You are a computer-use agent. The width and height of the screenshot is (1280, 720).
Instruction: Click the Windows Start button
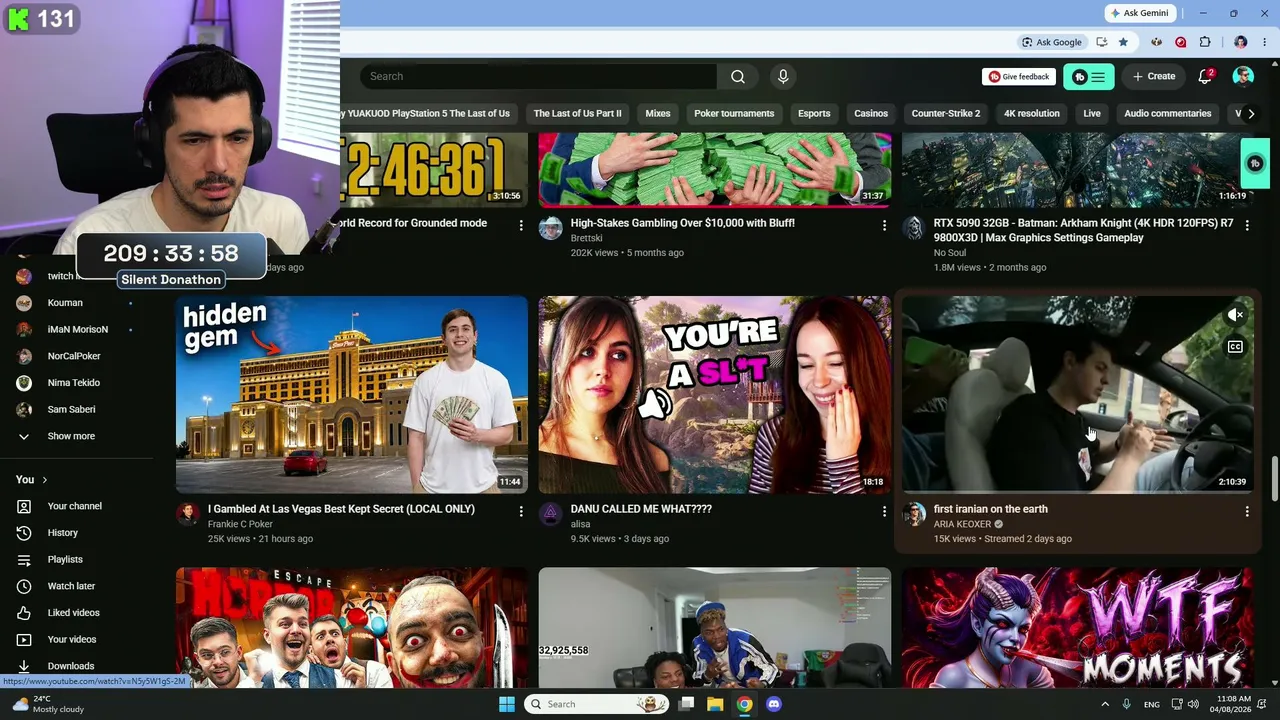click(507, 704)
